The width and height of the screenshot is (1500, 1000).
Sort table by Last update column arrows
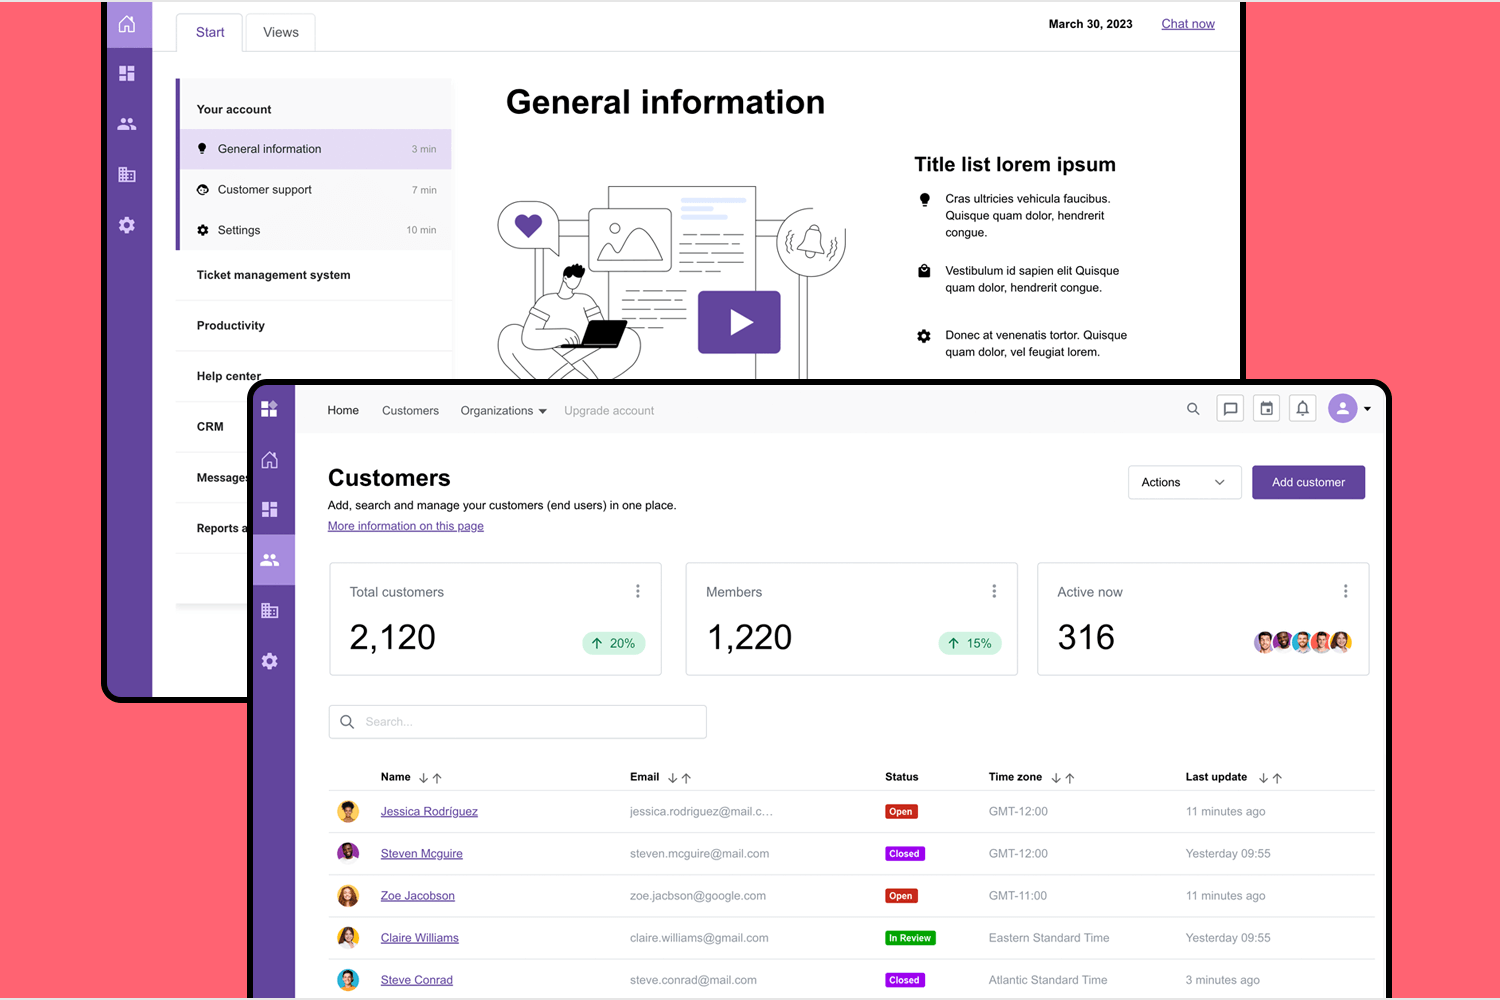(x=1270, y=778)
